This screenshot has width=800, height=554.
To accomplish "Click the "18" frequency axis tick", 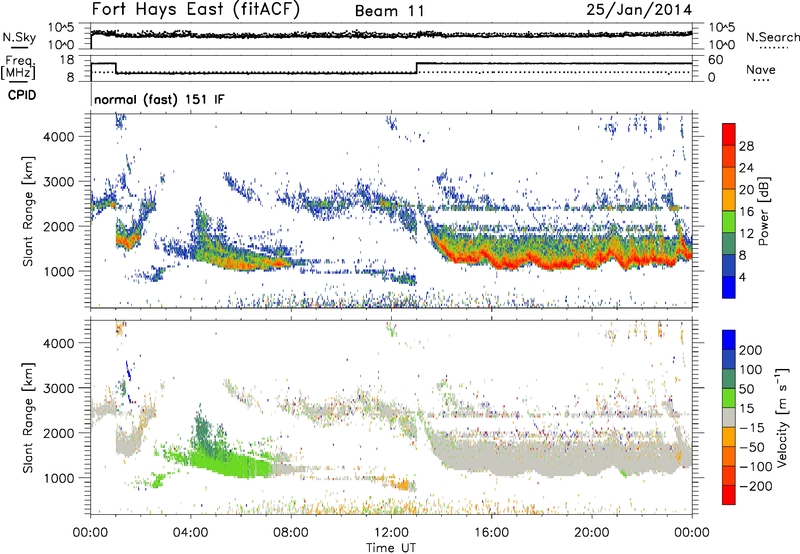I will (67, 60).
